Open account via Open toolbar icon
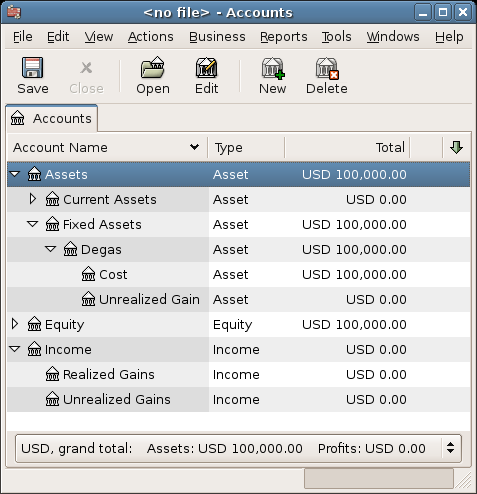 tap(153, 68)
